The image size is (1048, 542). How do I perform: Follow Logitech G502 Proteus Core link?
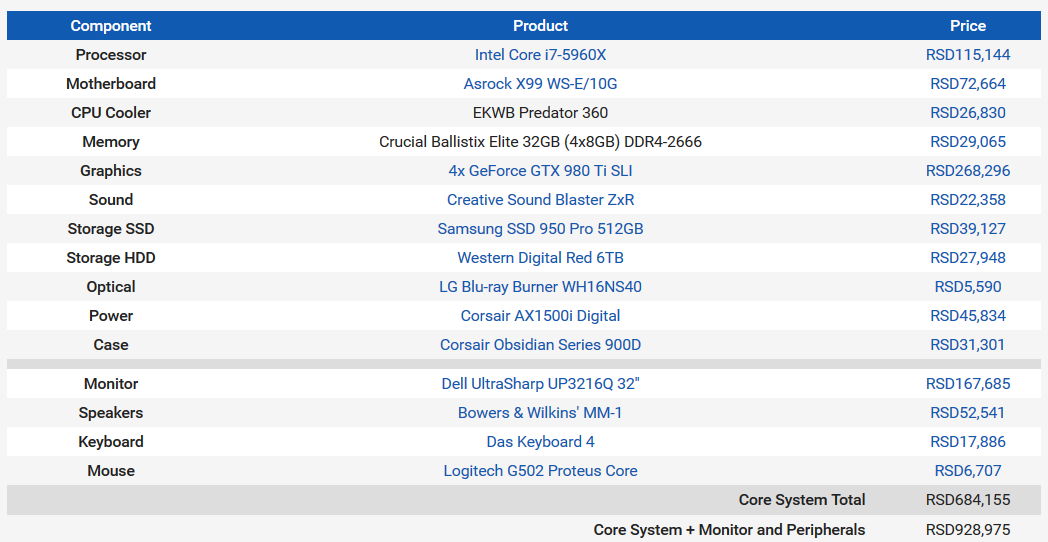pyautogui.click(x=540, y=470)
